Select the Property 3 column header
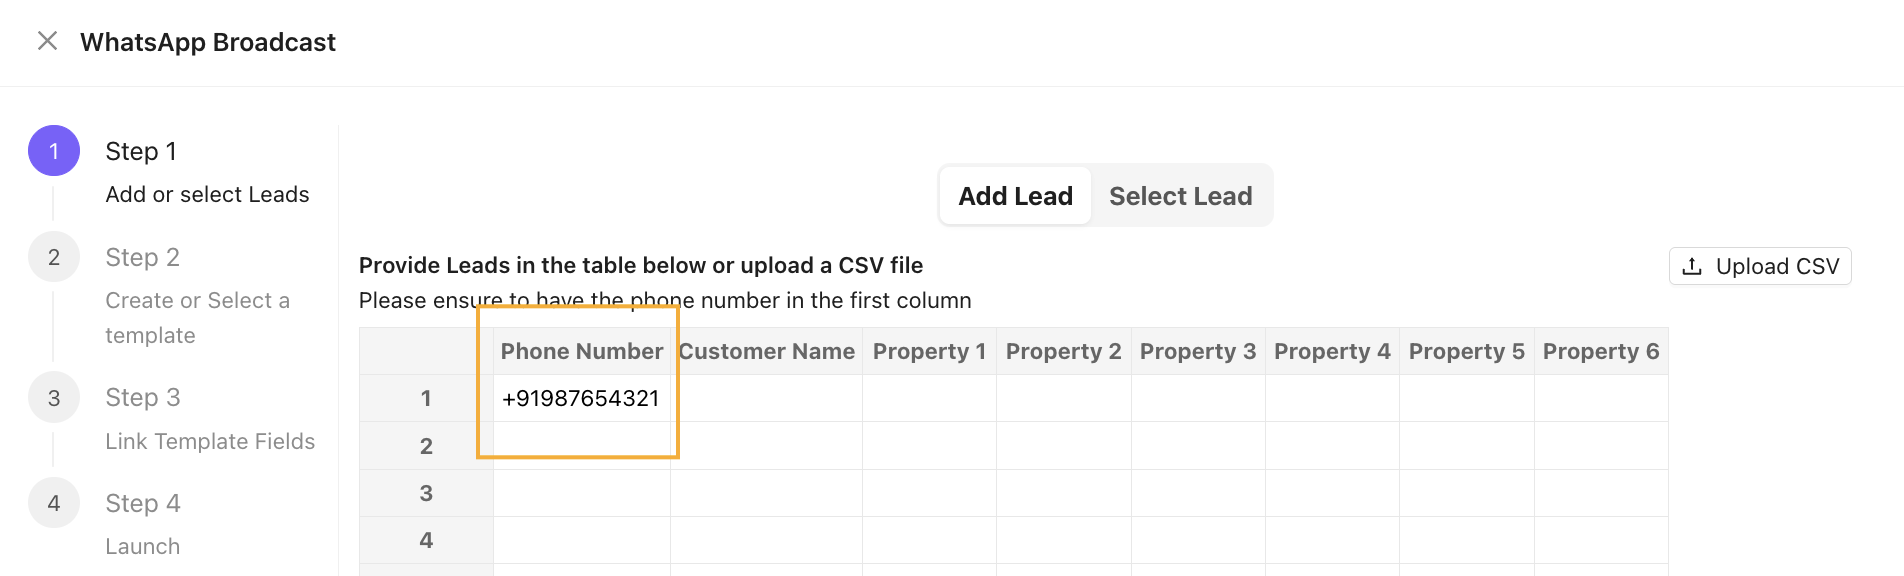1904x576 pixels. (1198, 351)
